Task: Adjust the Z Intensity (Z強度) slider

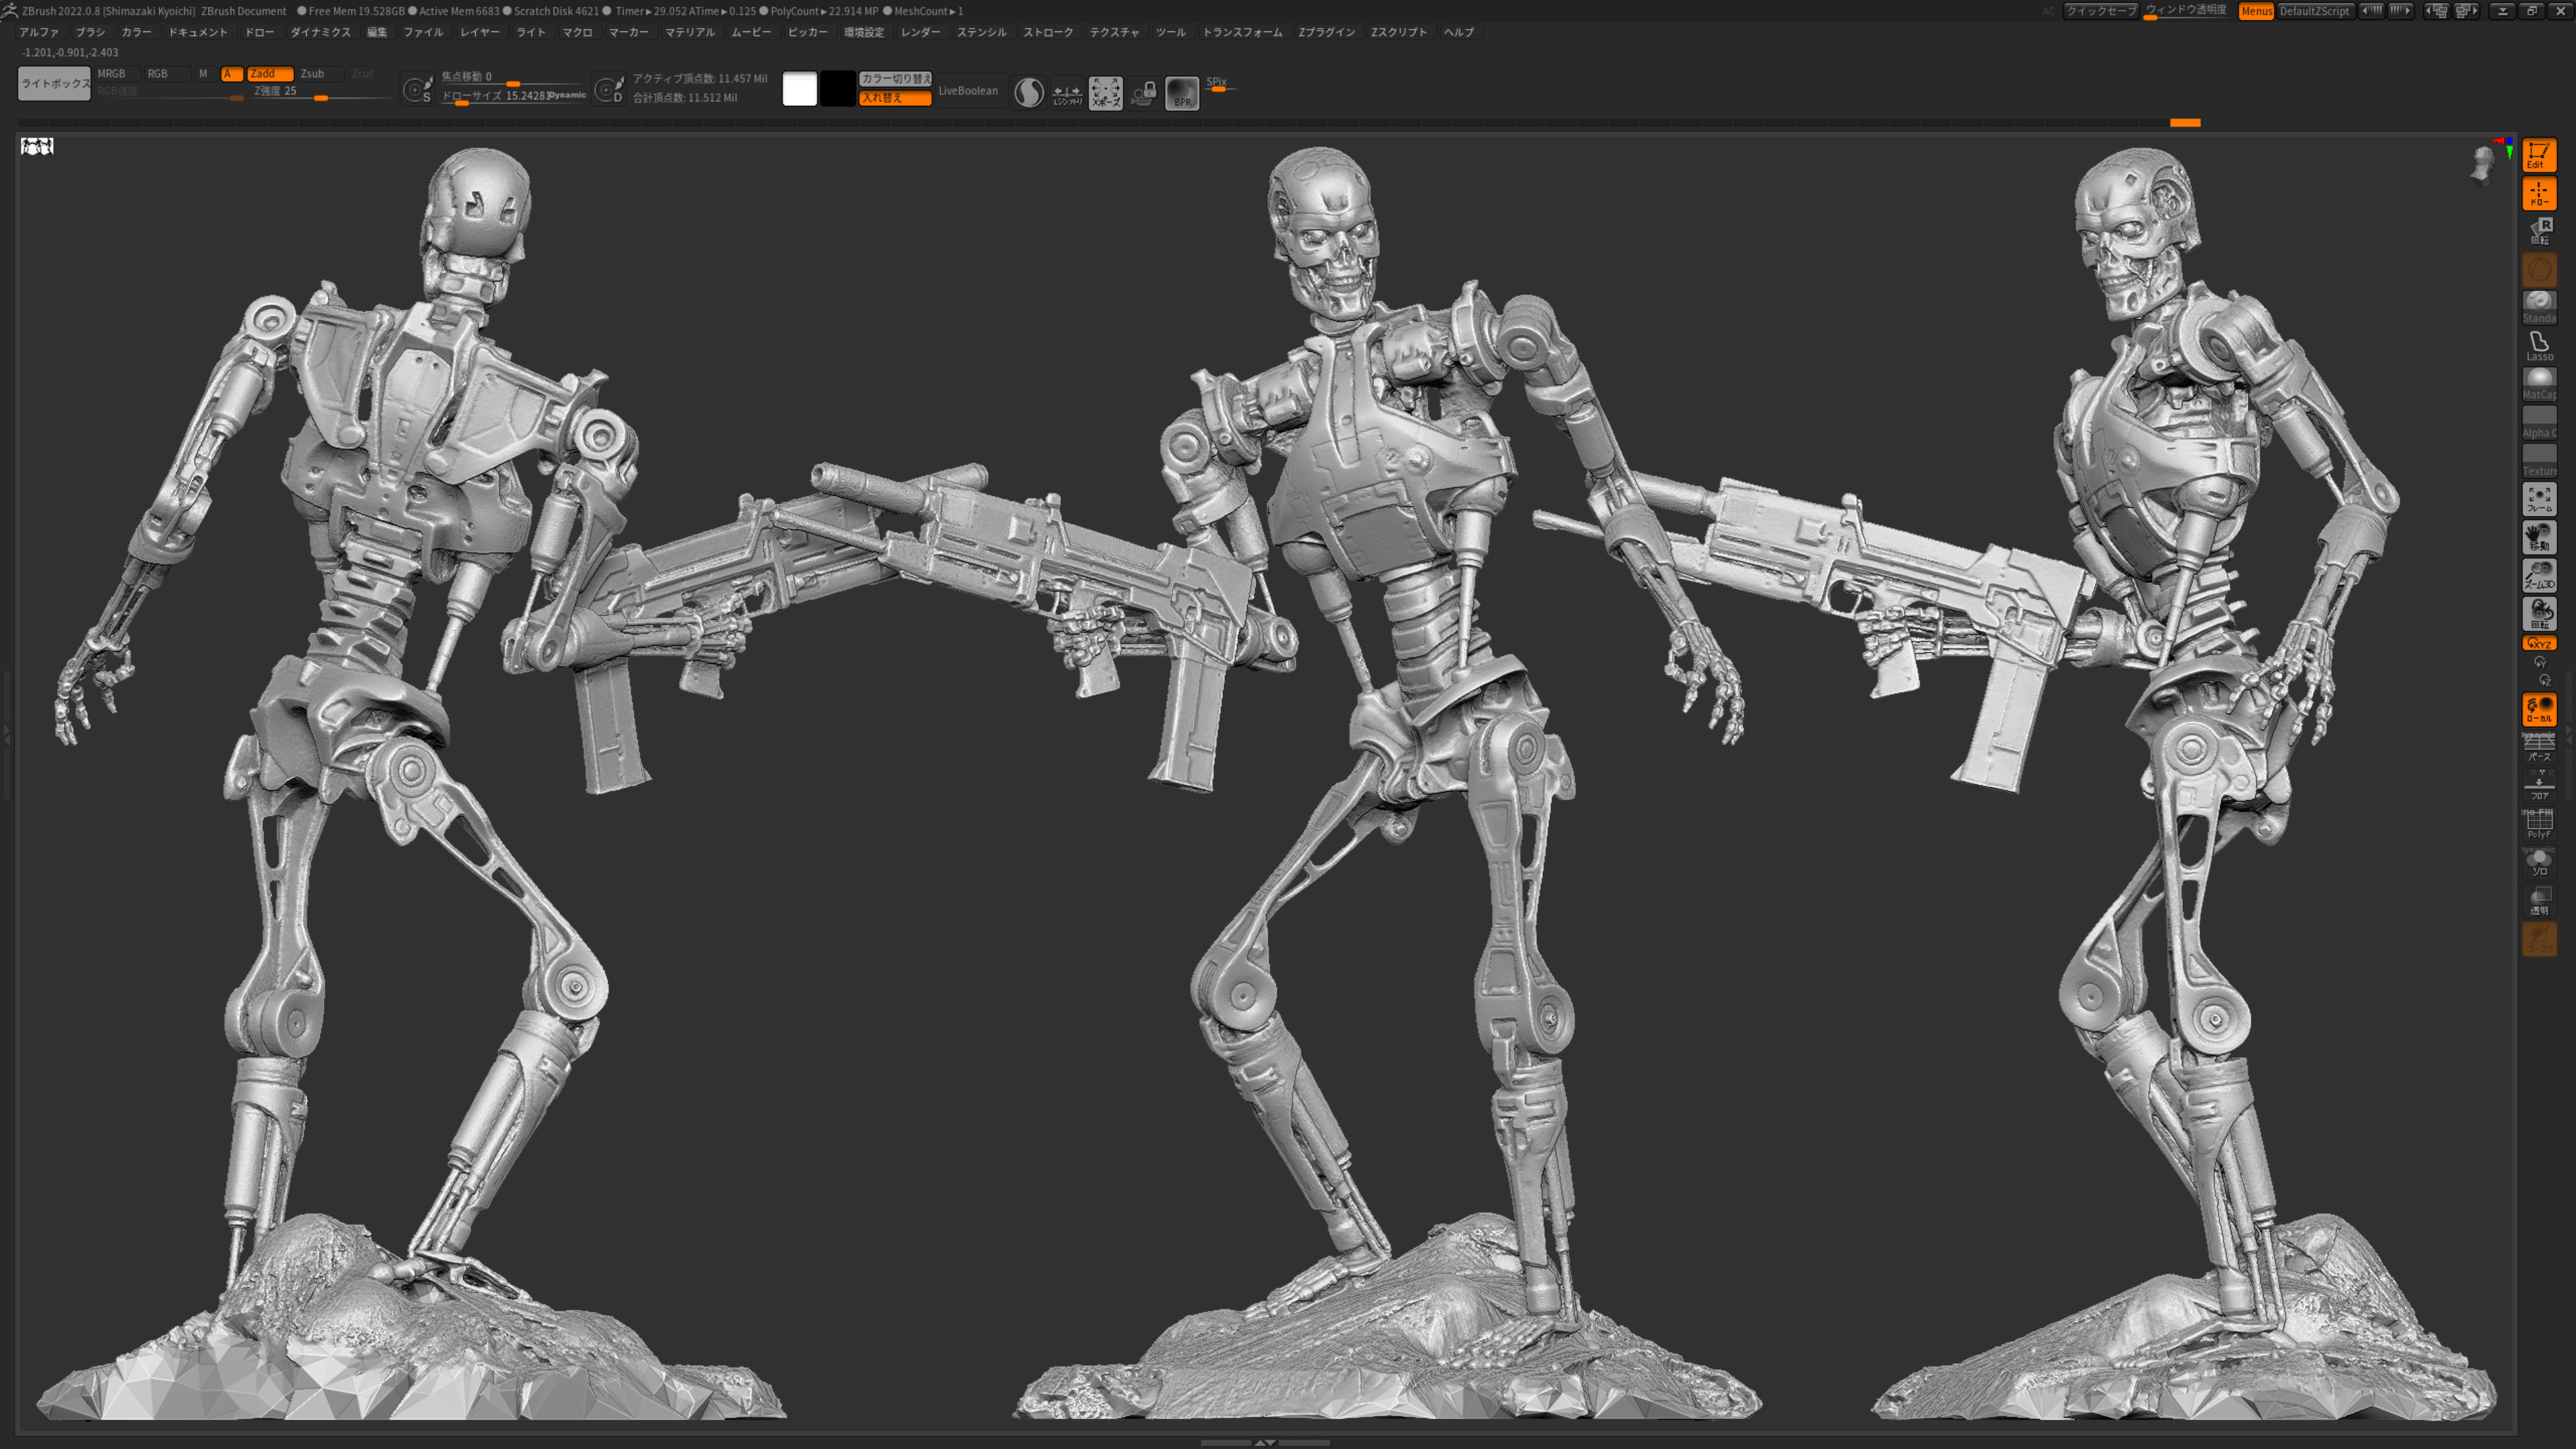Action: (321, 92)
